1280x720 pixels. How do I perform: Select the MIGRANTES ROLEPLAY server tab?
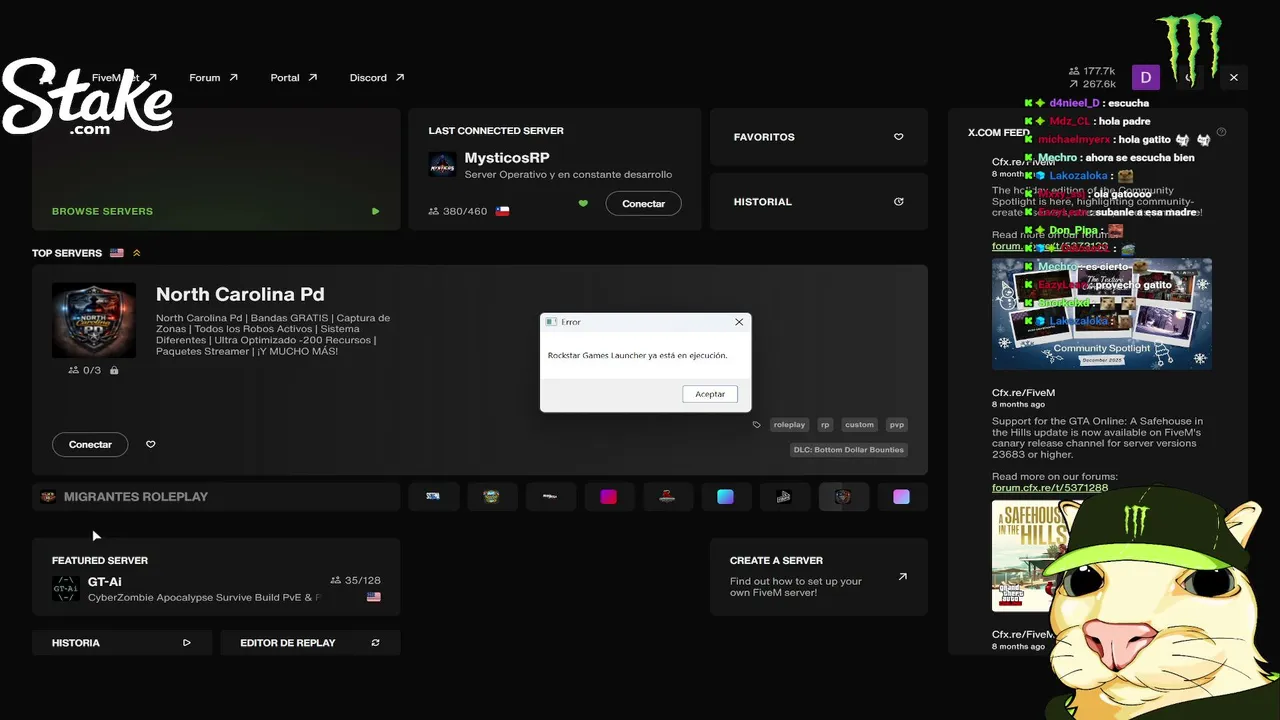(216, 497)
